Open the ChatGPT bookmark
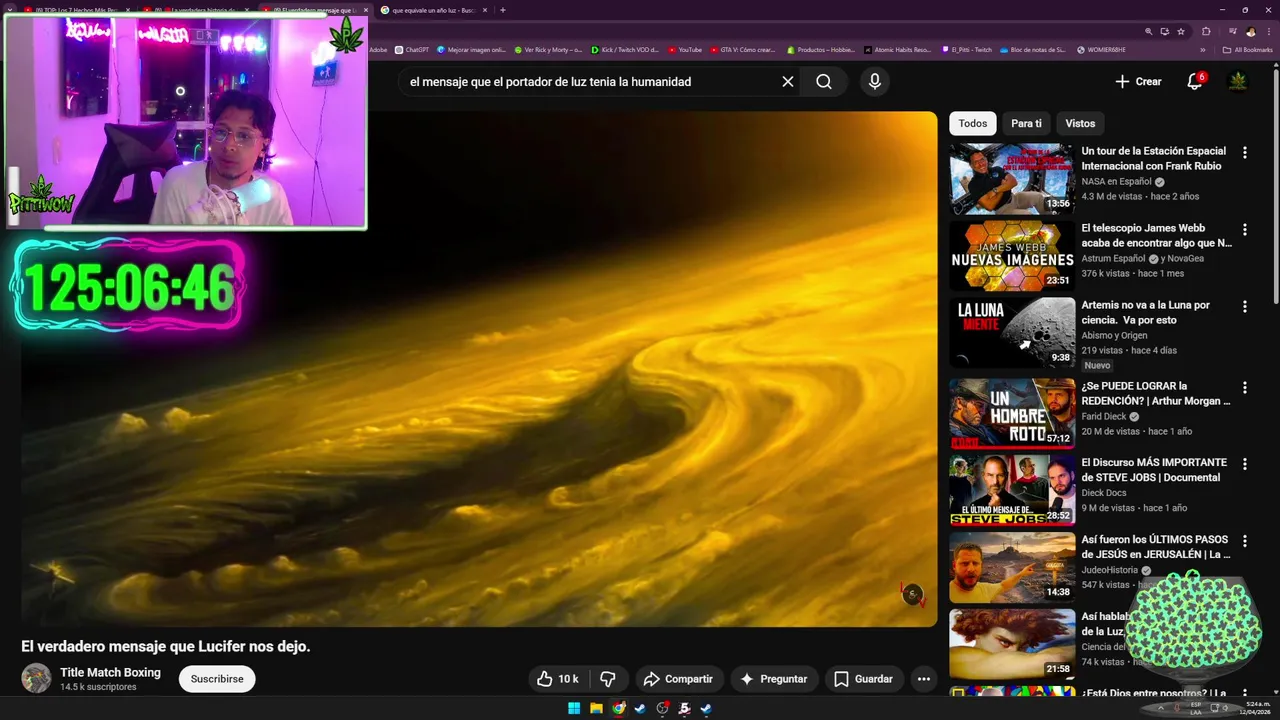The width and height of the screenshot is (1280, 720). click(x=412, y=49)
